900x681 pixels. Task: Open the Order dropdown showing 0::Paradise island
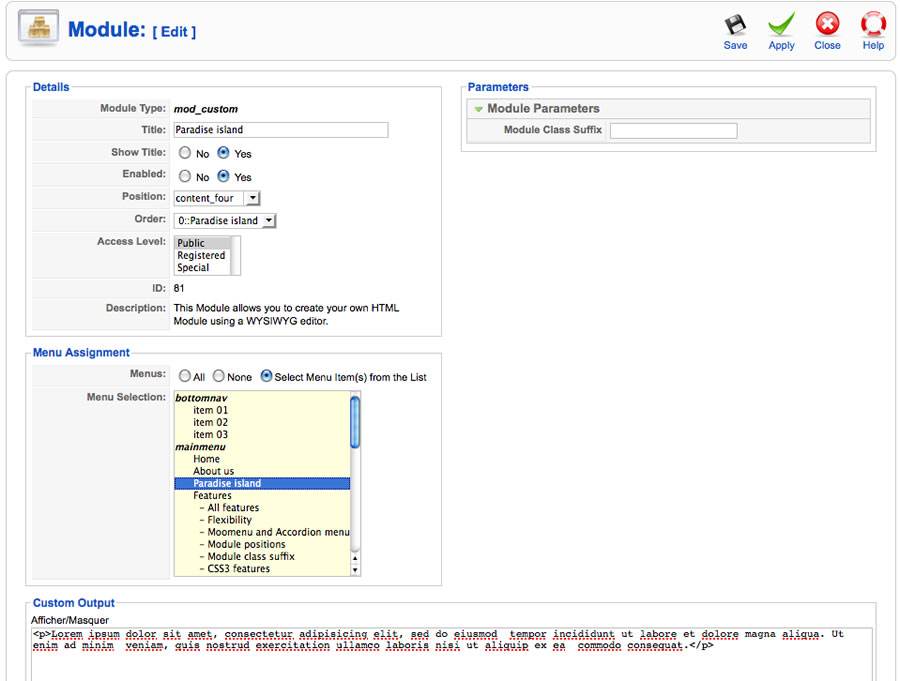pyautogui.click(x=225, y=220)
